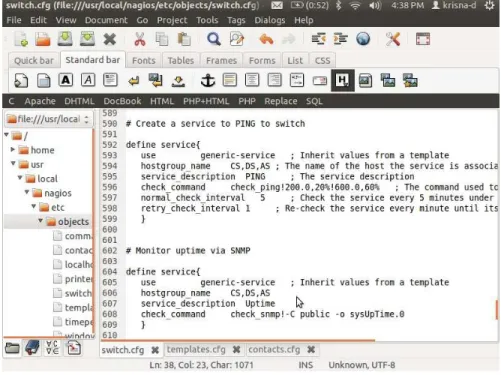This screenshot has width=501, height=375.
Task: Insert a Body tag icon
Action: pos(43,80)
